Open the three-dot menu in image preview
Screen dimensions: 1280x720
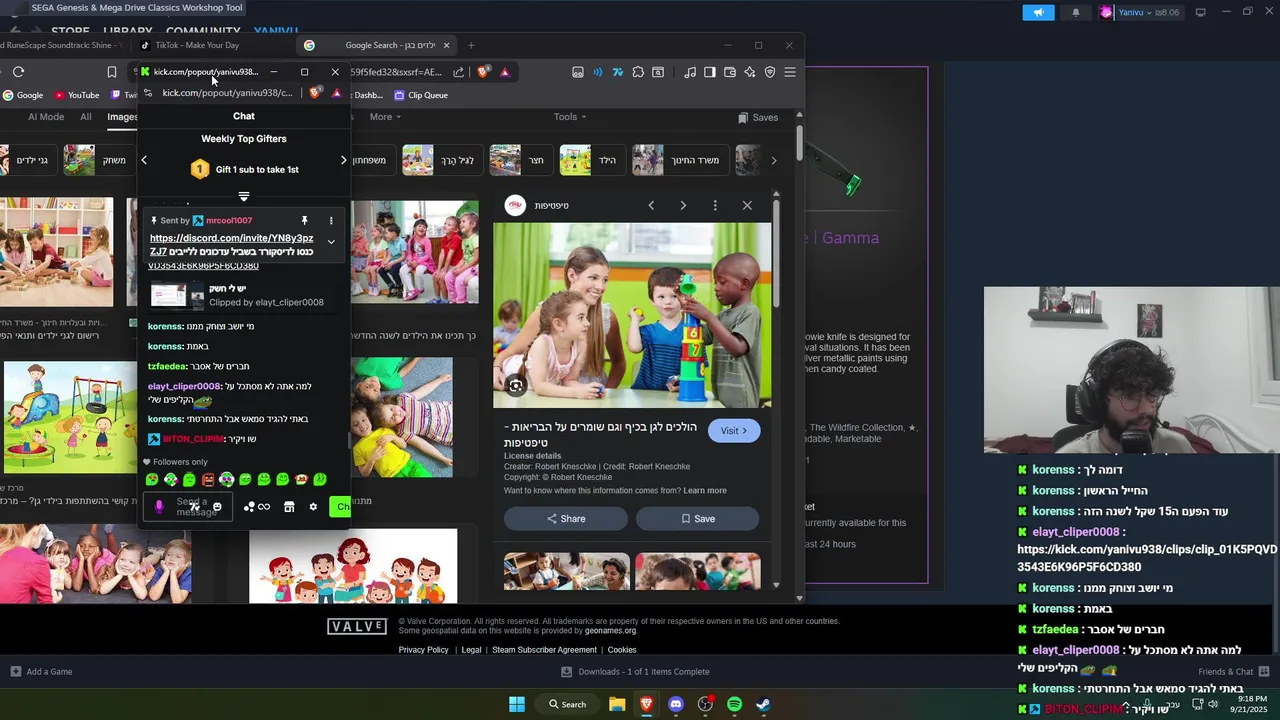point(715,205)
